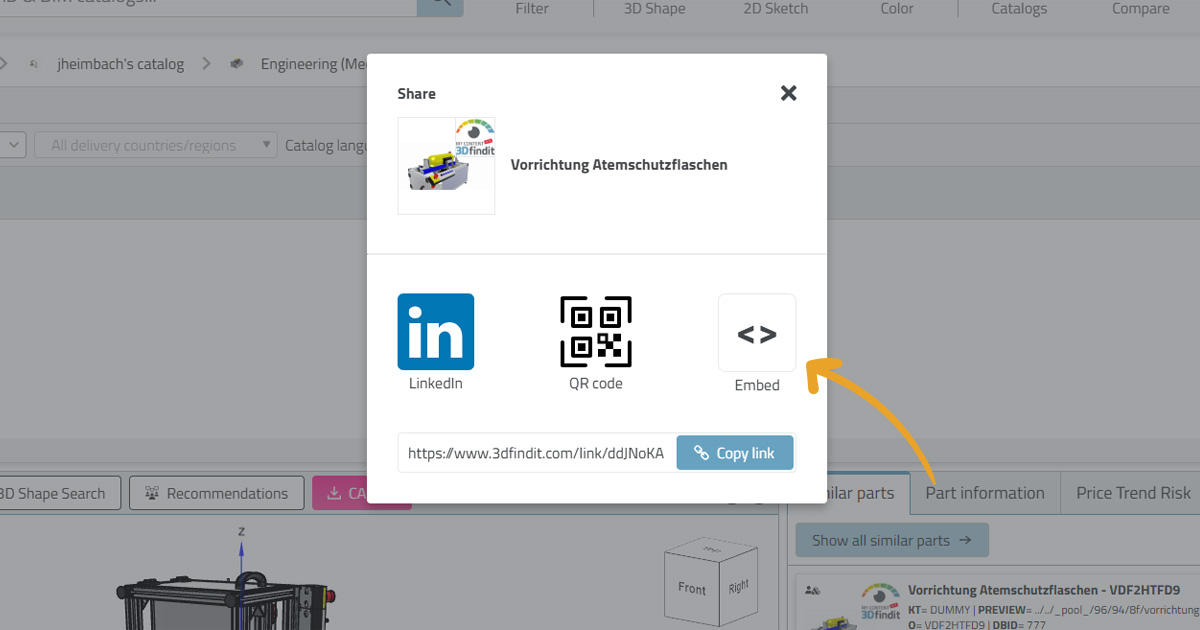Close the Share dialog
Image resolution: width=1200 pixels, height=630 pixels.
(x=788, y=93)
